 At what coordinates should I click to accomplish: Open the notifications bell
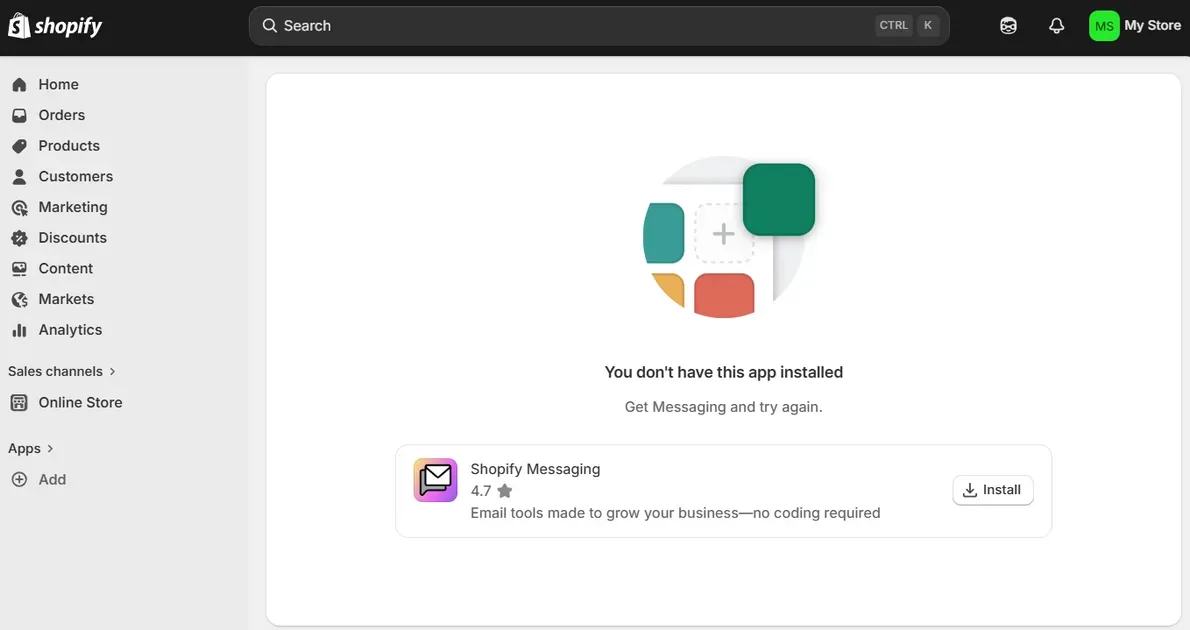point(1056,26)
